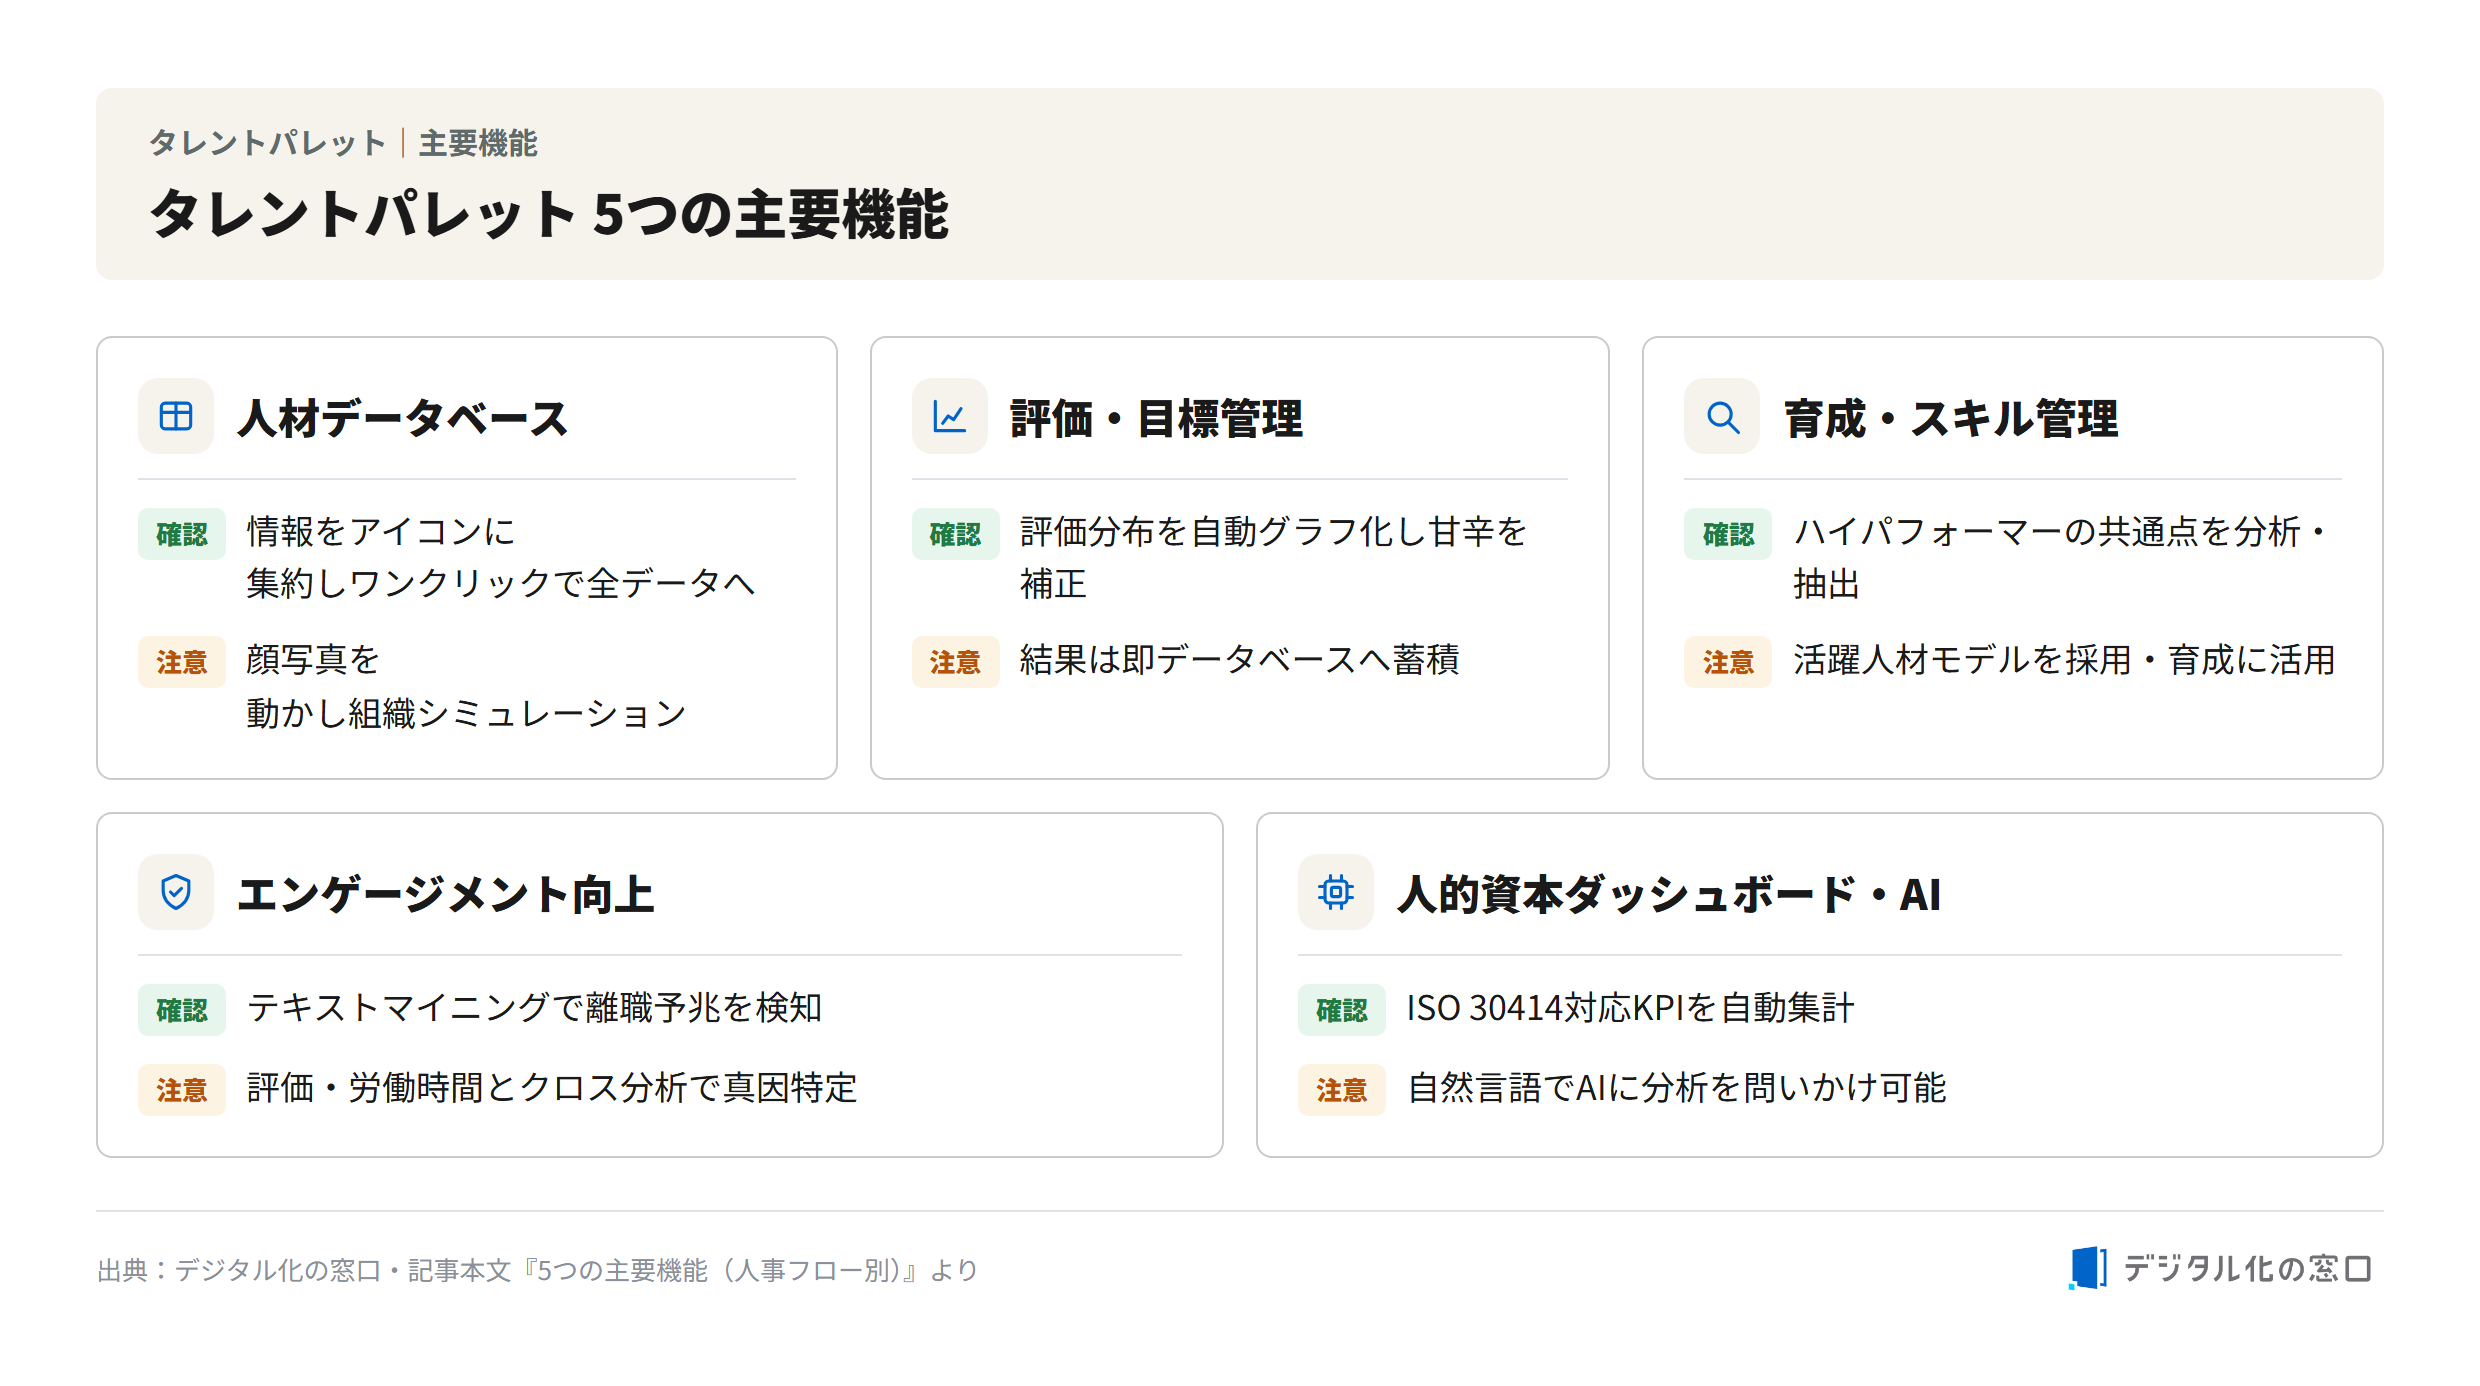
Task: Select the text 顔写真を動かし組織シミュレーション
Action: click(x=466, y=686)
